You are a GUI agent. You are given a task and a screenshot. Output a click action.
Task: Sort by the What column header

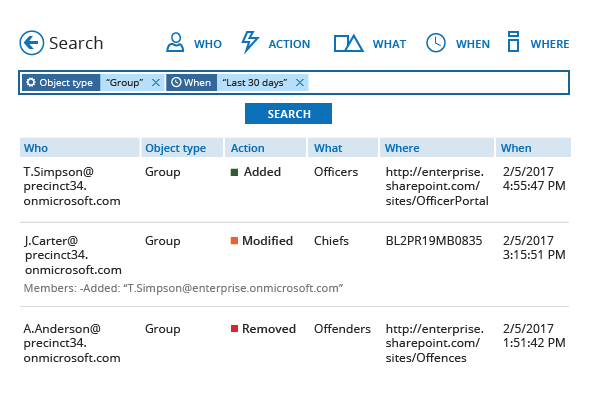(x=343, y=148)
